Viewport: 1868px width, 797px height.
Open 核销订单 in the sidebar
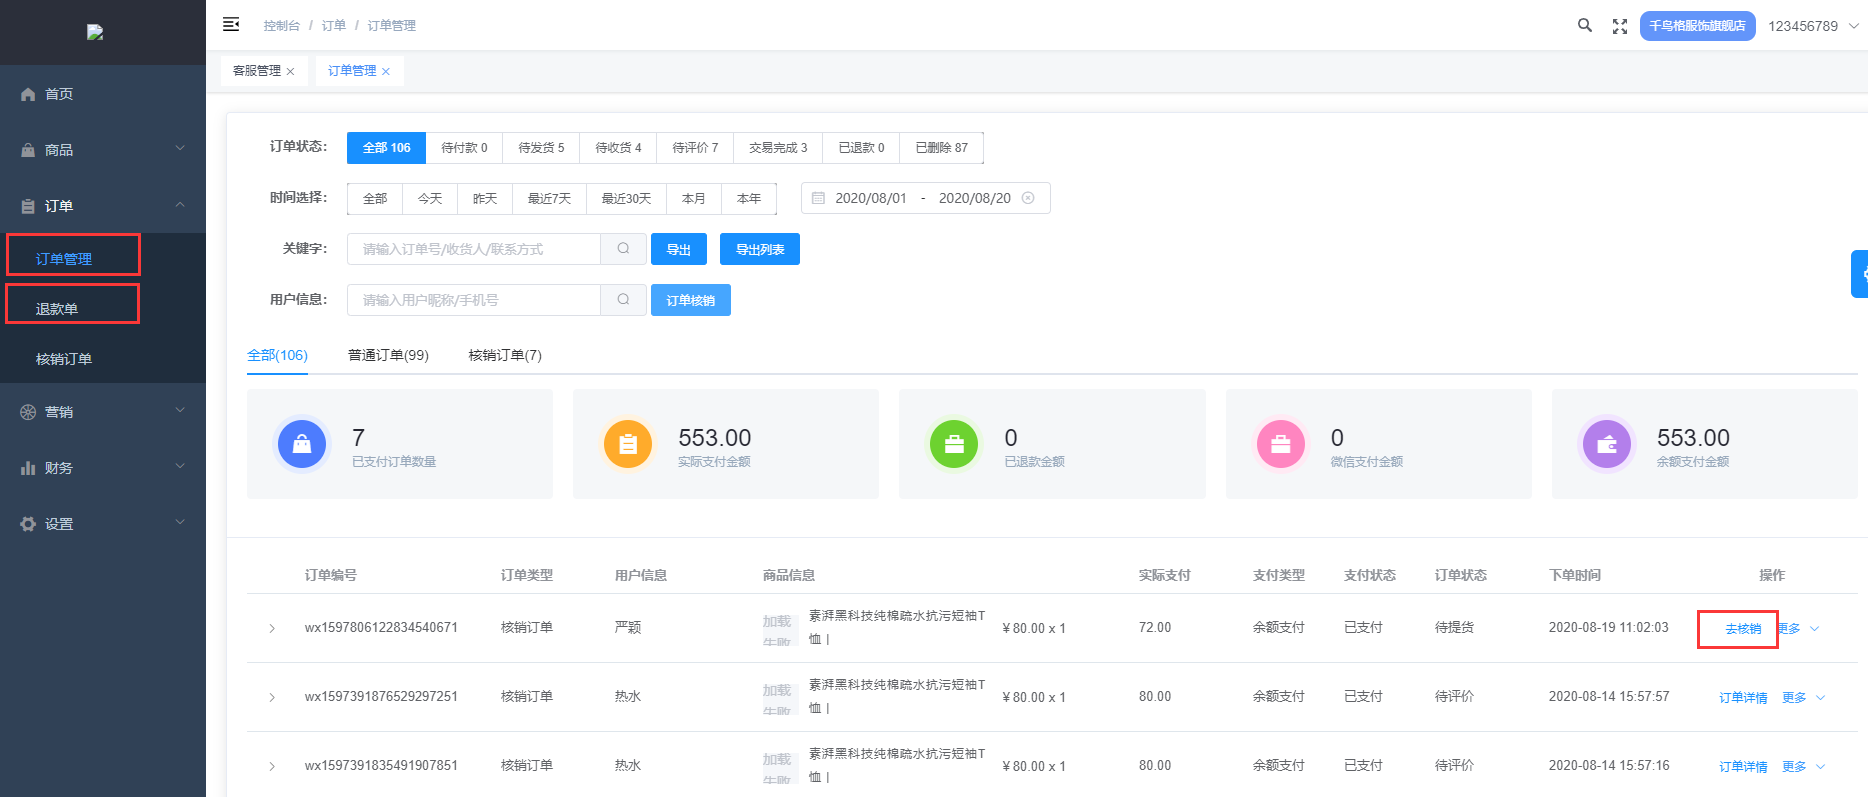click(64, 359)
